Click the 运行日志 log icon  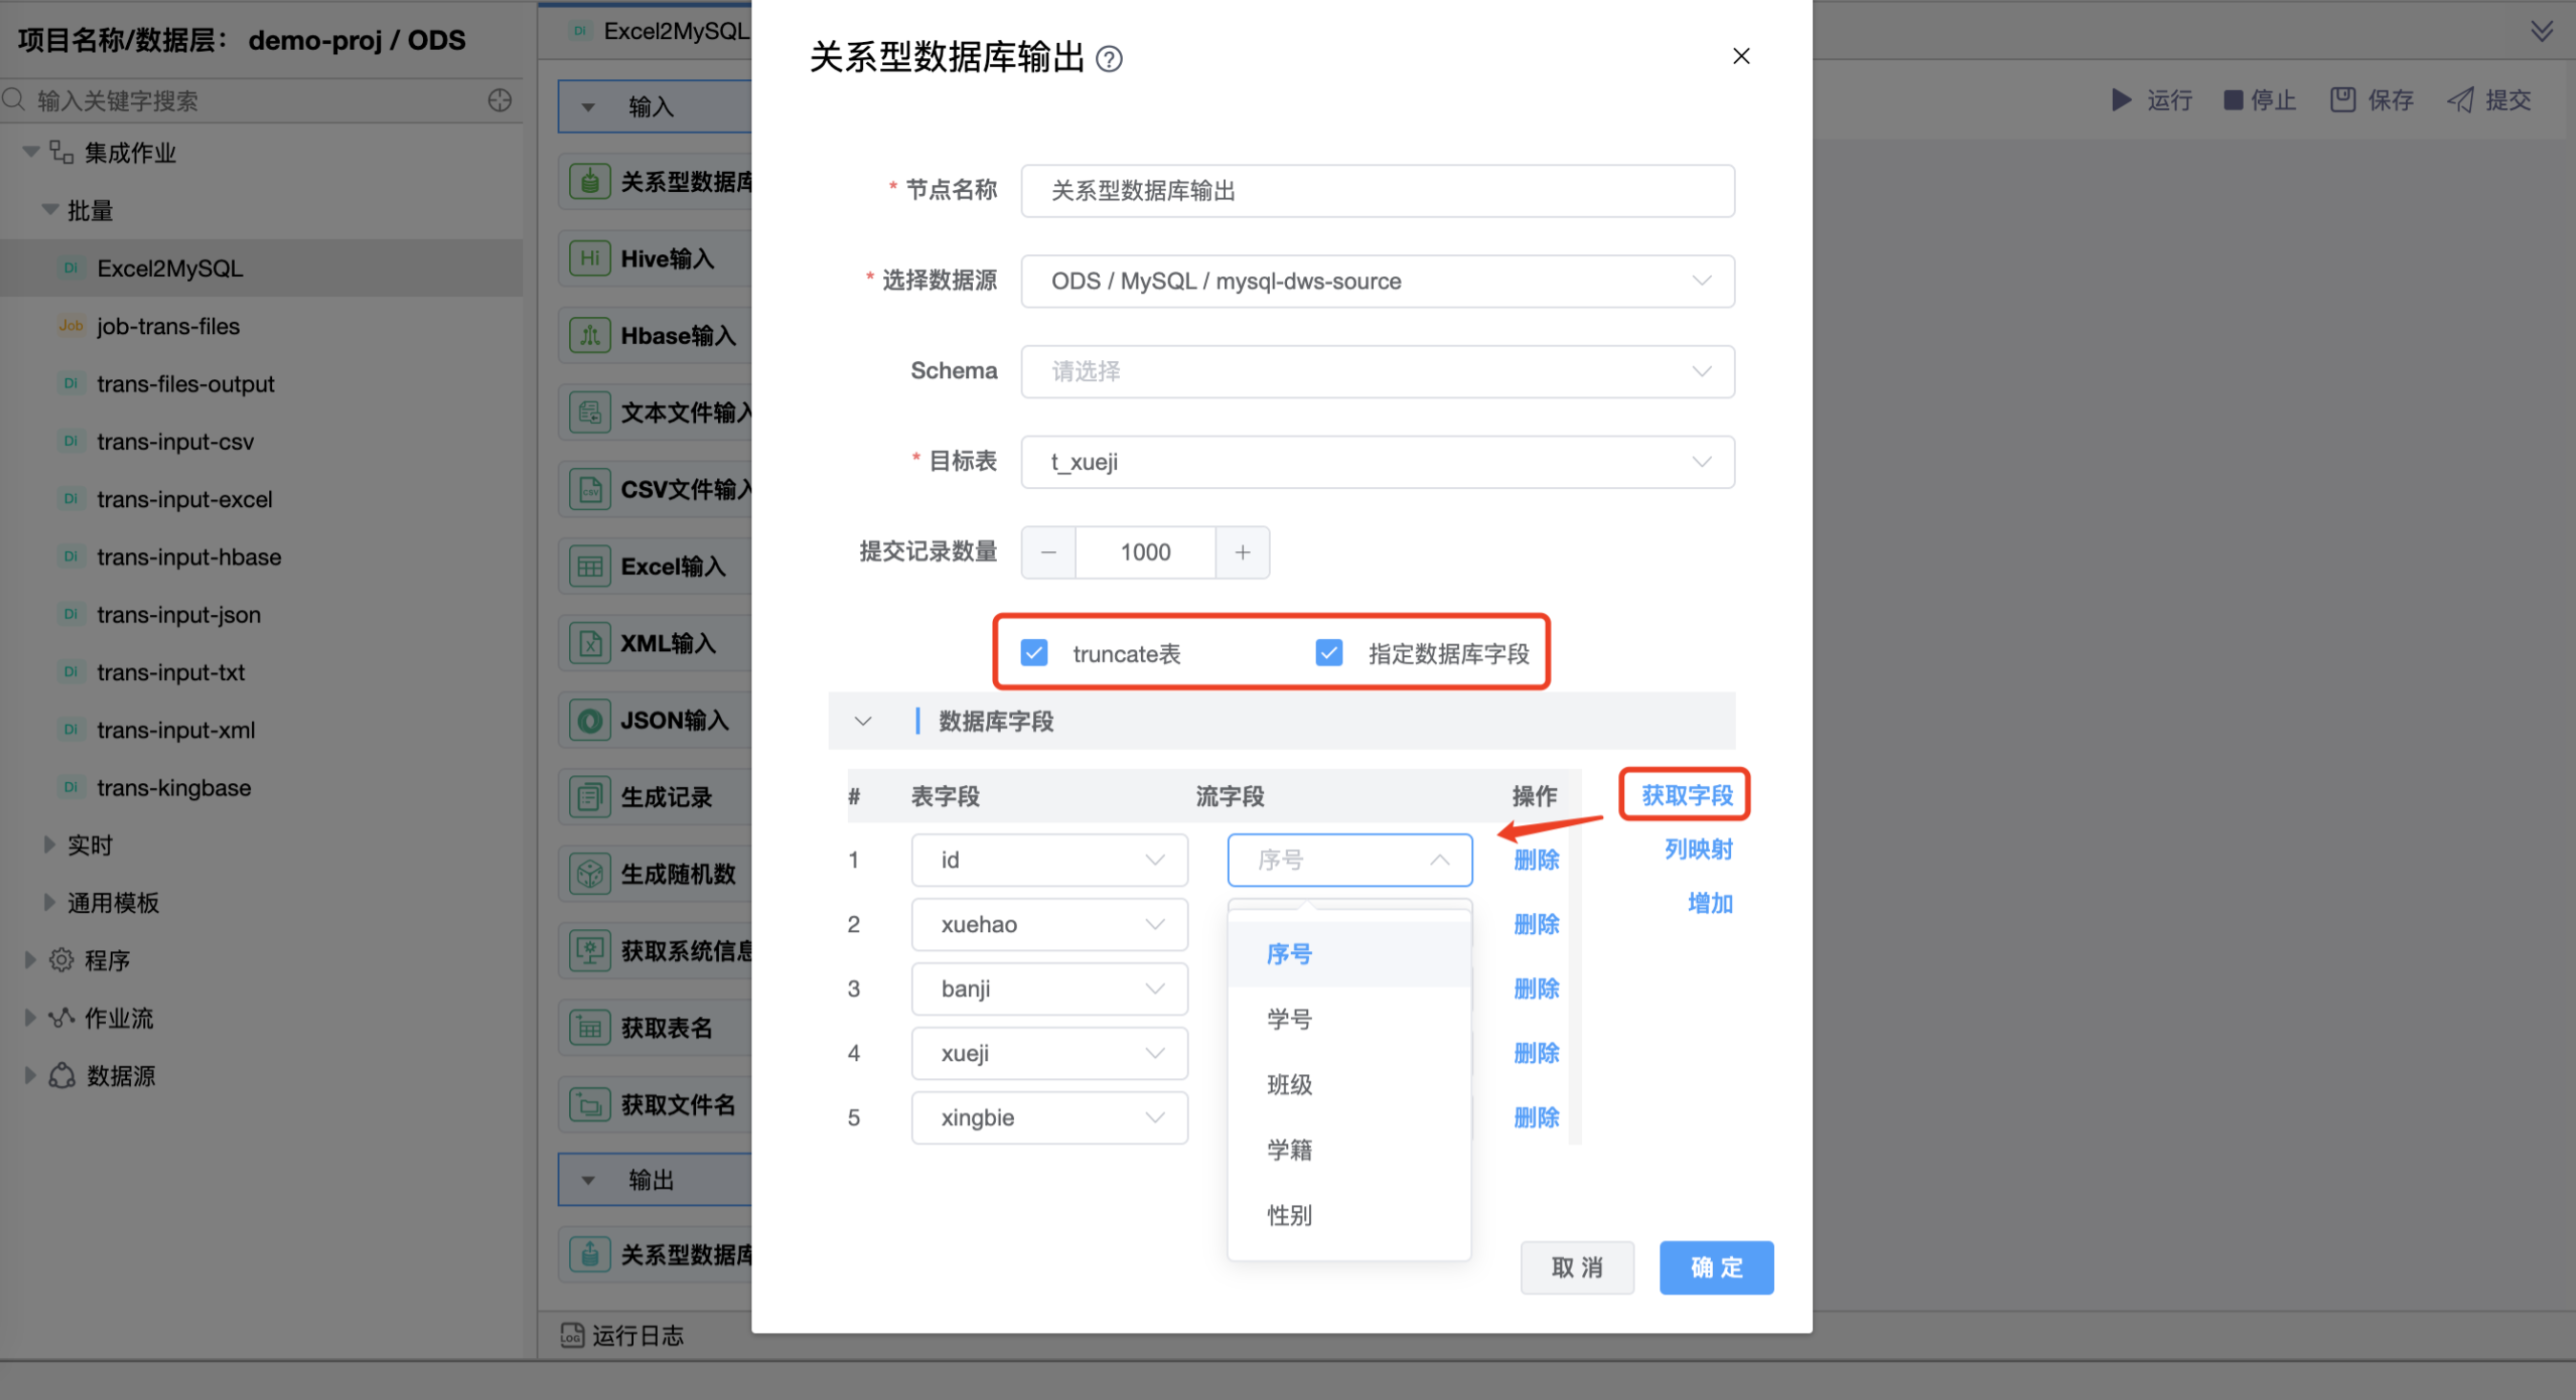572,1335
